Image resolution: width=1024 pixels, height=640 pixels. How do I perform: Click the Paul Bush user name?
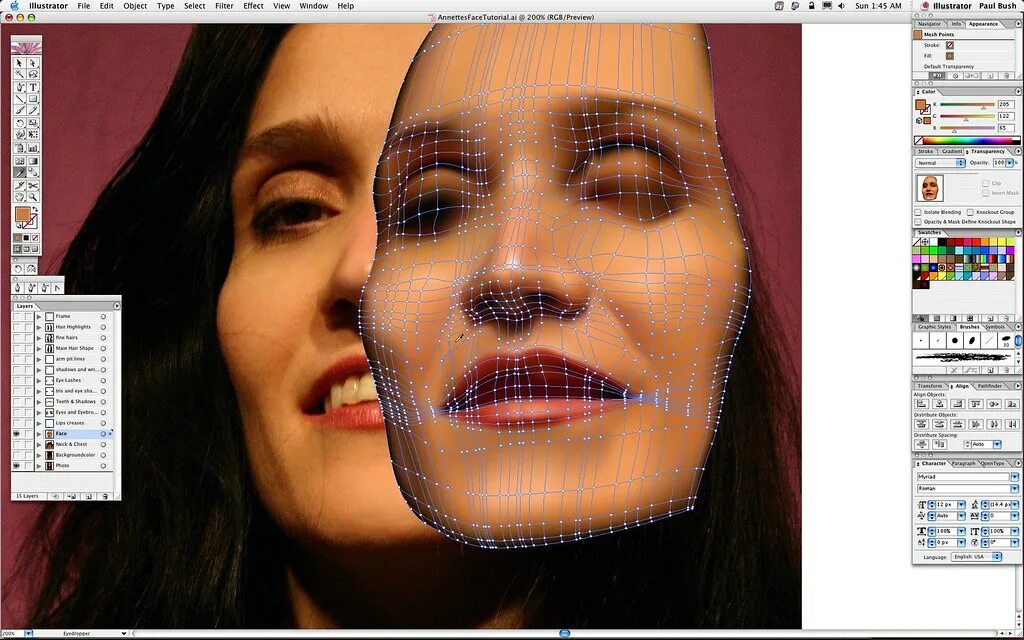[998, 6]
